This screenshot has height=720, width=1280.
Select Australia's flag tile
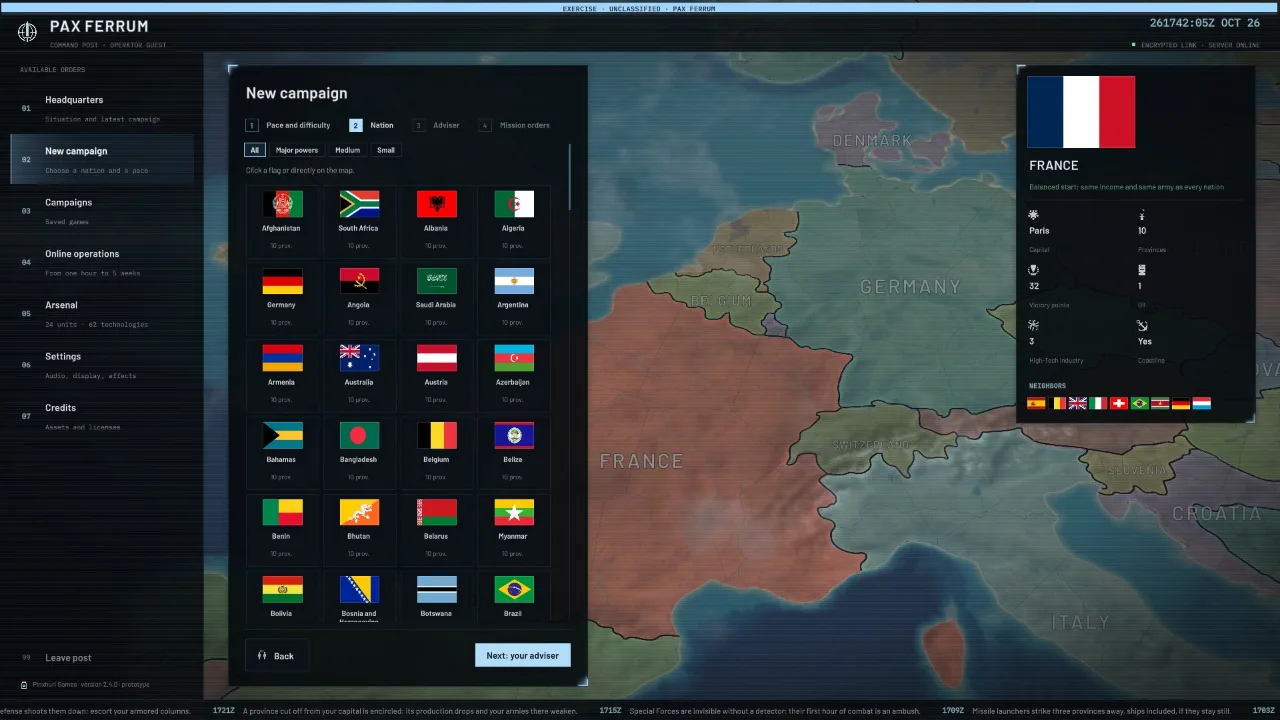tap(358, 358)
